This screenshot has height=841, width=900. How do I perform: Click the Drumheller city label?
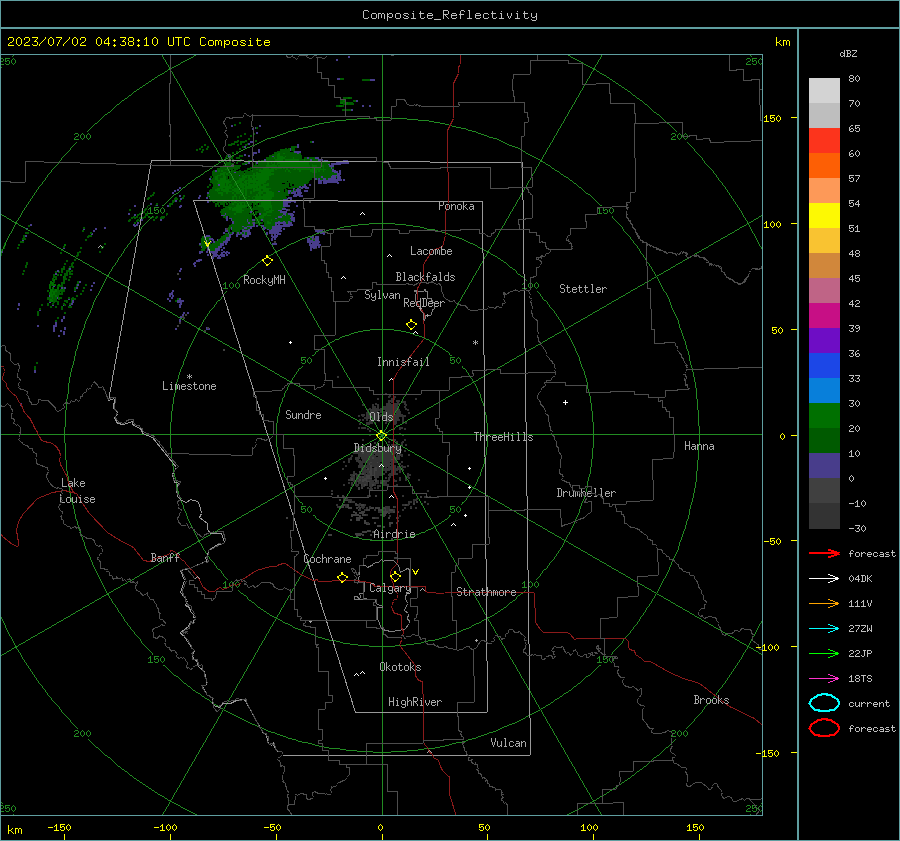[586, 493]
